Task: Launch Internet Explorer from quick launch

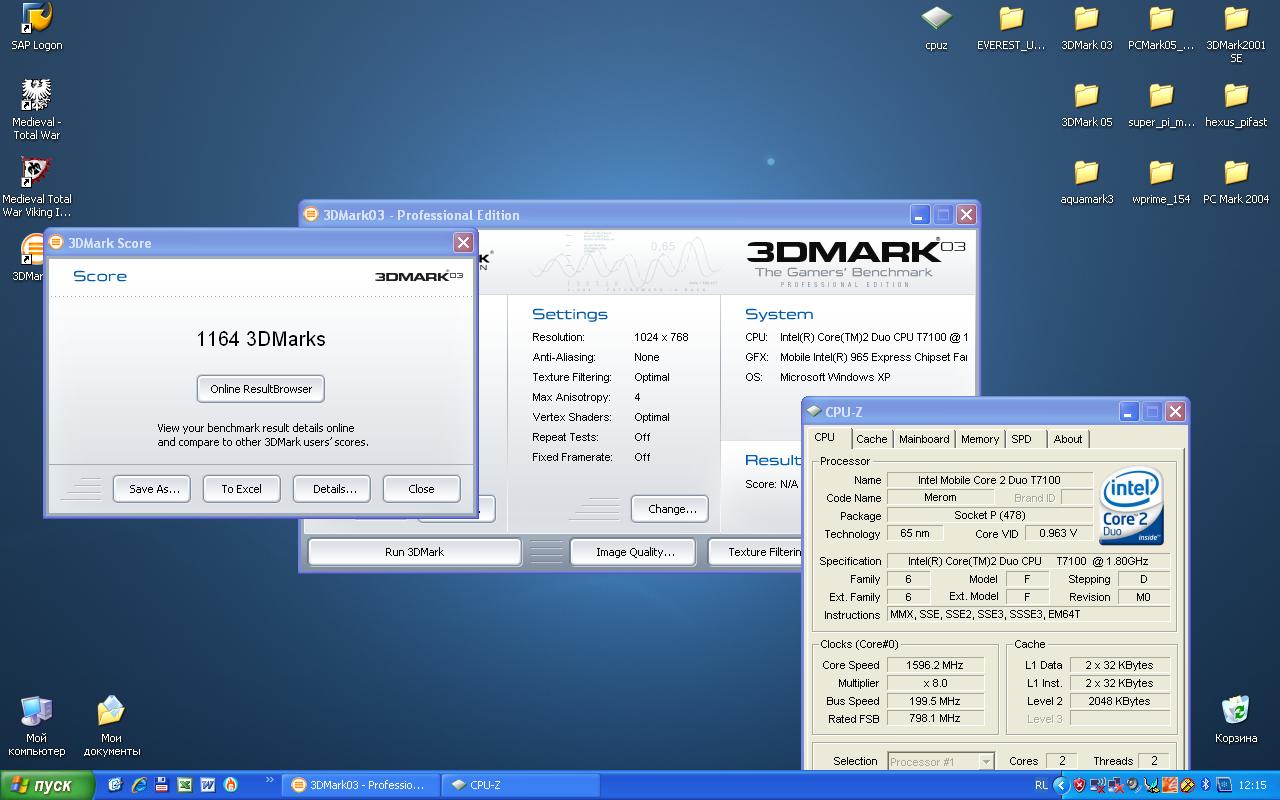Action: pyautogui.click(x=138, y=785)
